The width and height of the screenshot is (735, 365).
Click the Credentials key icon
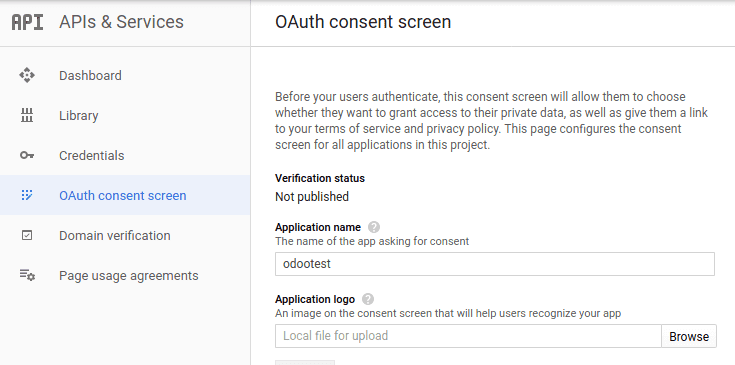[x=27, y=155]
